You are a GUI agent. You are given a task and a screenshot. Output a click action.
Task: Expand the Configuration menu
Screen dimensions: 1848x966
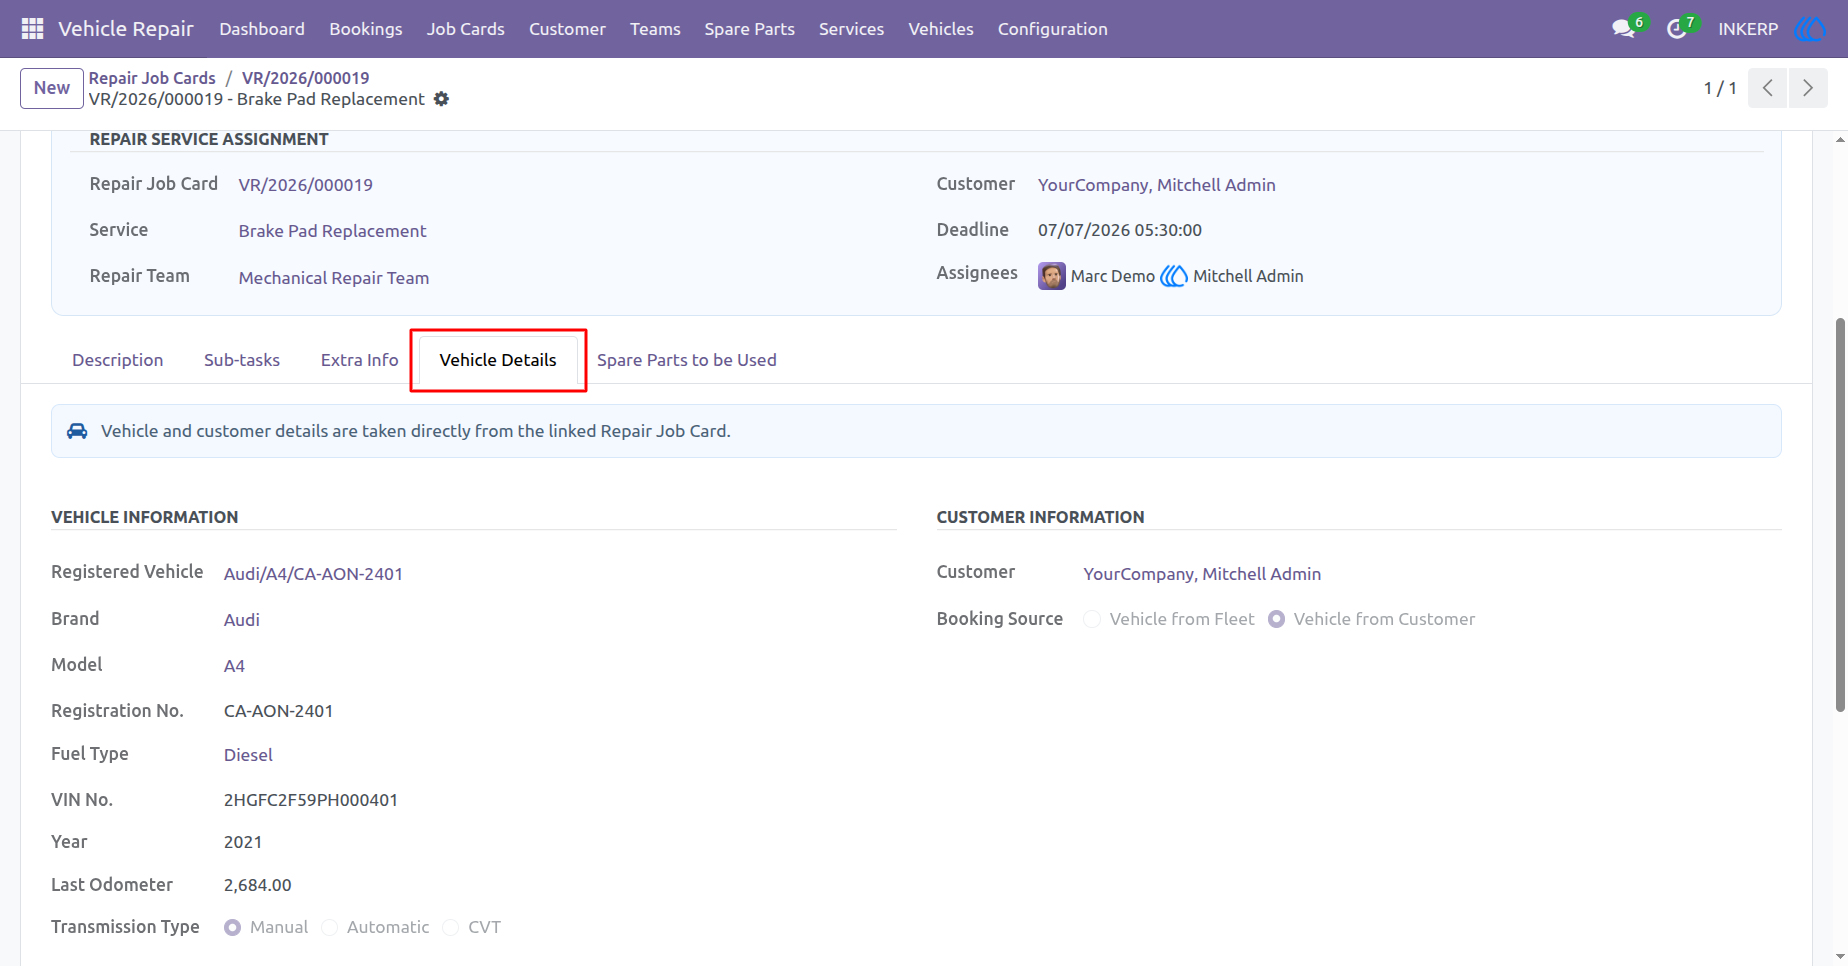click(x=1053, y=29)
